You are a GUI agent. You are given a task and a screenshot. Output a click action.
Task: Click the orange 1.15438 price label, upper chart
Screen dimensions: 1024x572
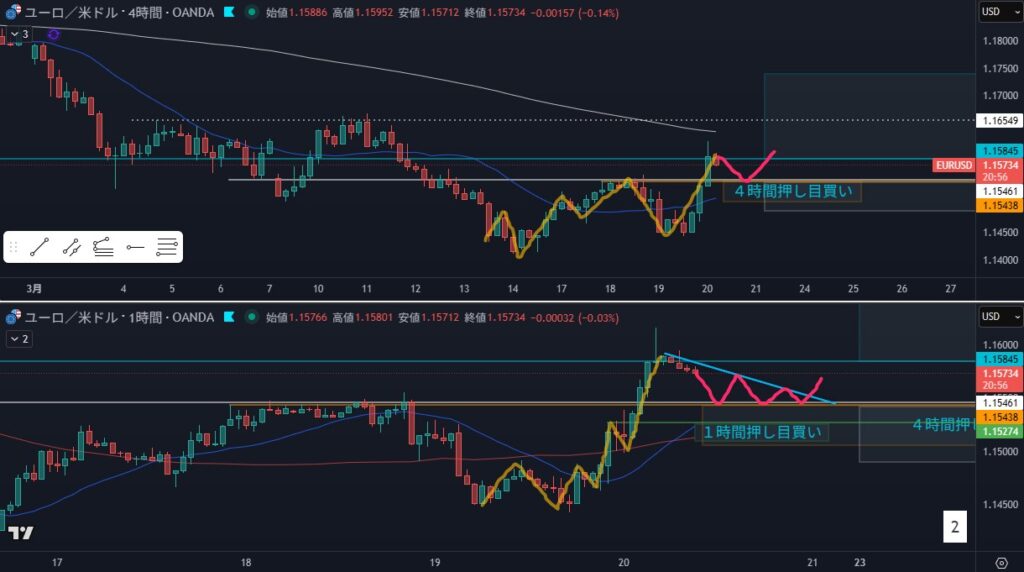tap(997, 204)
